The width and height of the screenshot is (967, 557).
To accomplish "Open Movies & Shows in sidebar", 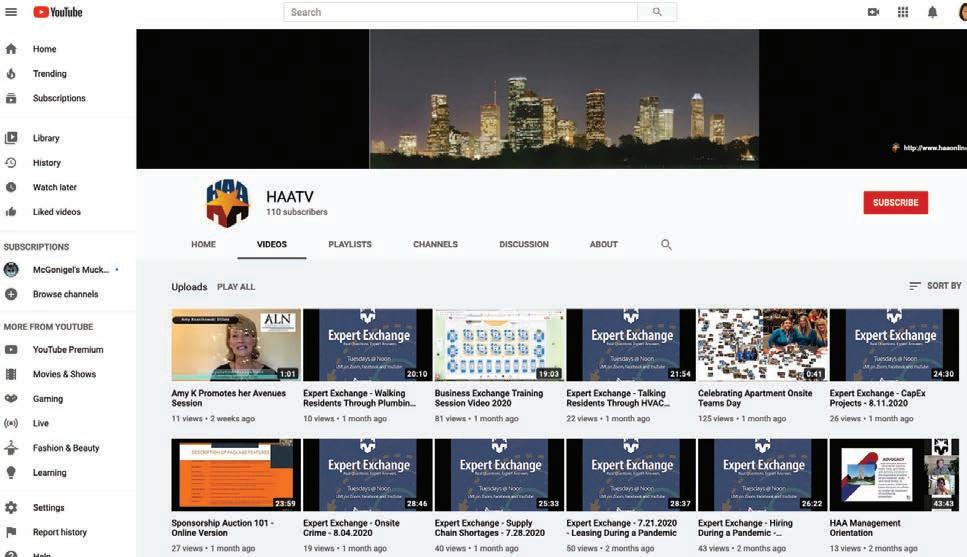I will (x=64, y=374).
